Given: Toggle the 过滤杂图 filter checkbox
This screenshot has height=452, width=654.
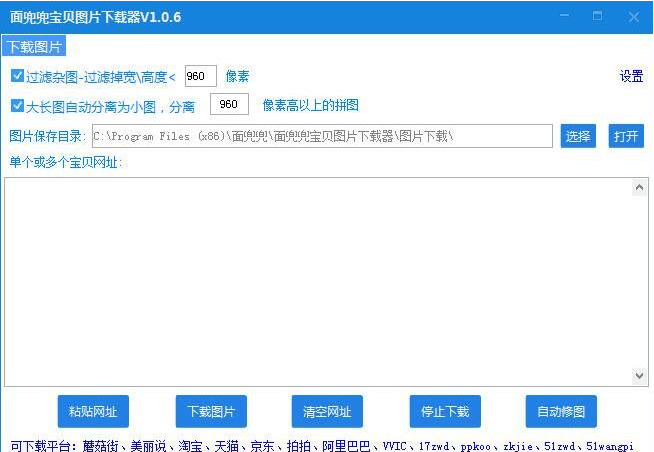Looking at the screenshot, I should coord(18,76).
